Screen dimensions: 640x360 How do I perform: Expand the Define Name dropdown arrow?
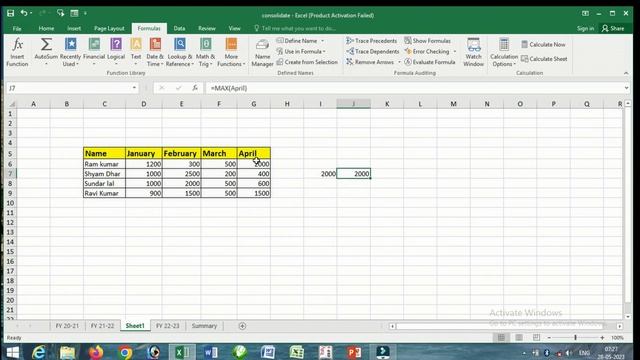[322, 41]
